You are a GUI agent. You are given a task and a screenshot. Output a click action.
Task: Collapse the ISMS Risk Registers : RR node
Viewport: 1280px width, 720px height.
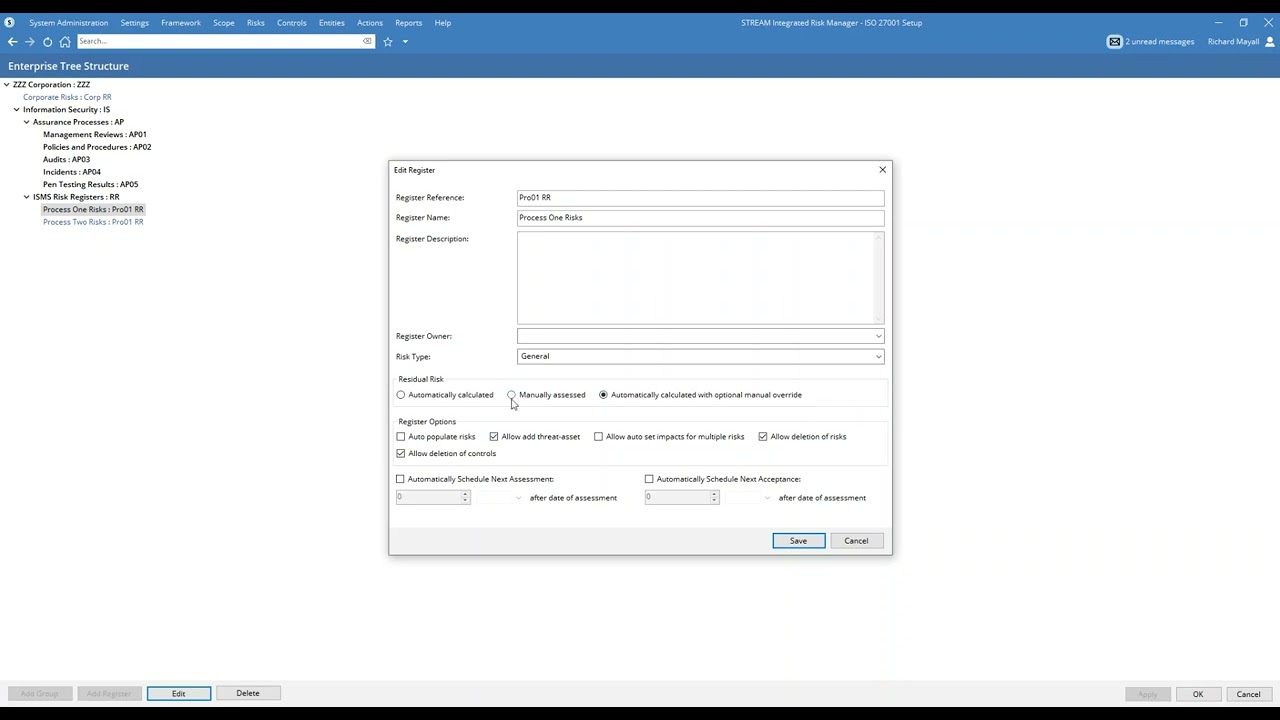click(x=27, y=197)
